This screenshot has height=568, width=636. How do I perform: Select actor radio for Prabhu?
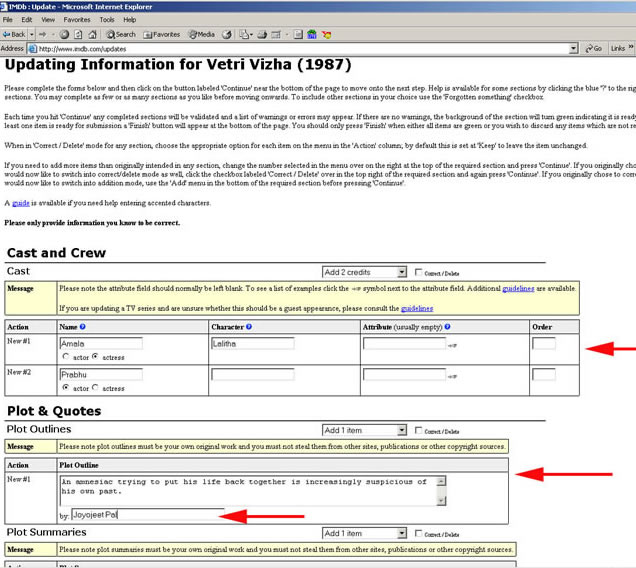pos(65,387)
